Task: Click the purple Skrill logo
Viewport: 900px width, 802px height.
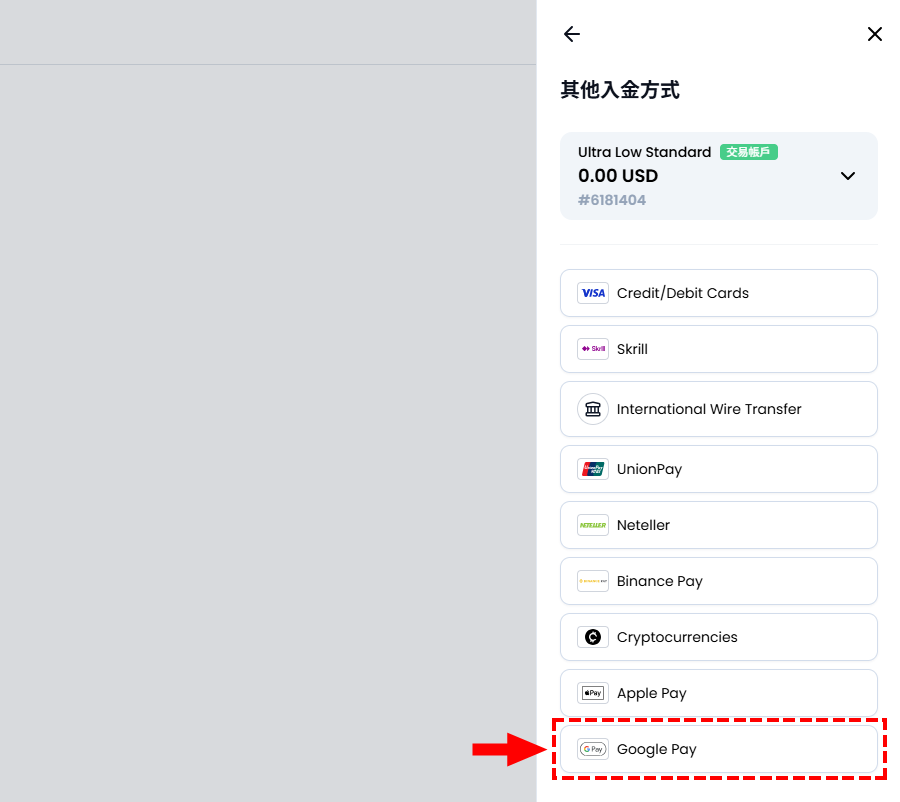Action: click(x=593, y=349)
